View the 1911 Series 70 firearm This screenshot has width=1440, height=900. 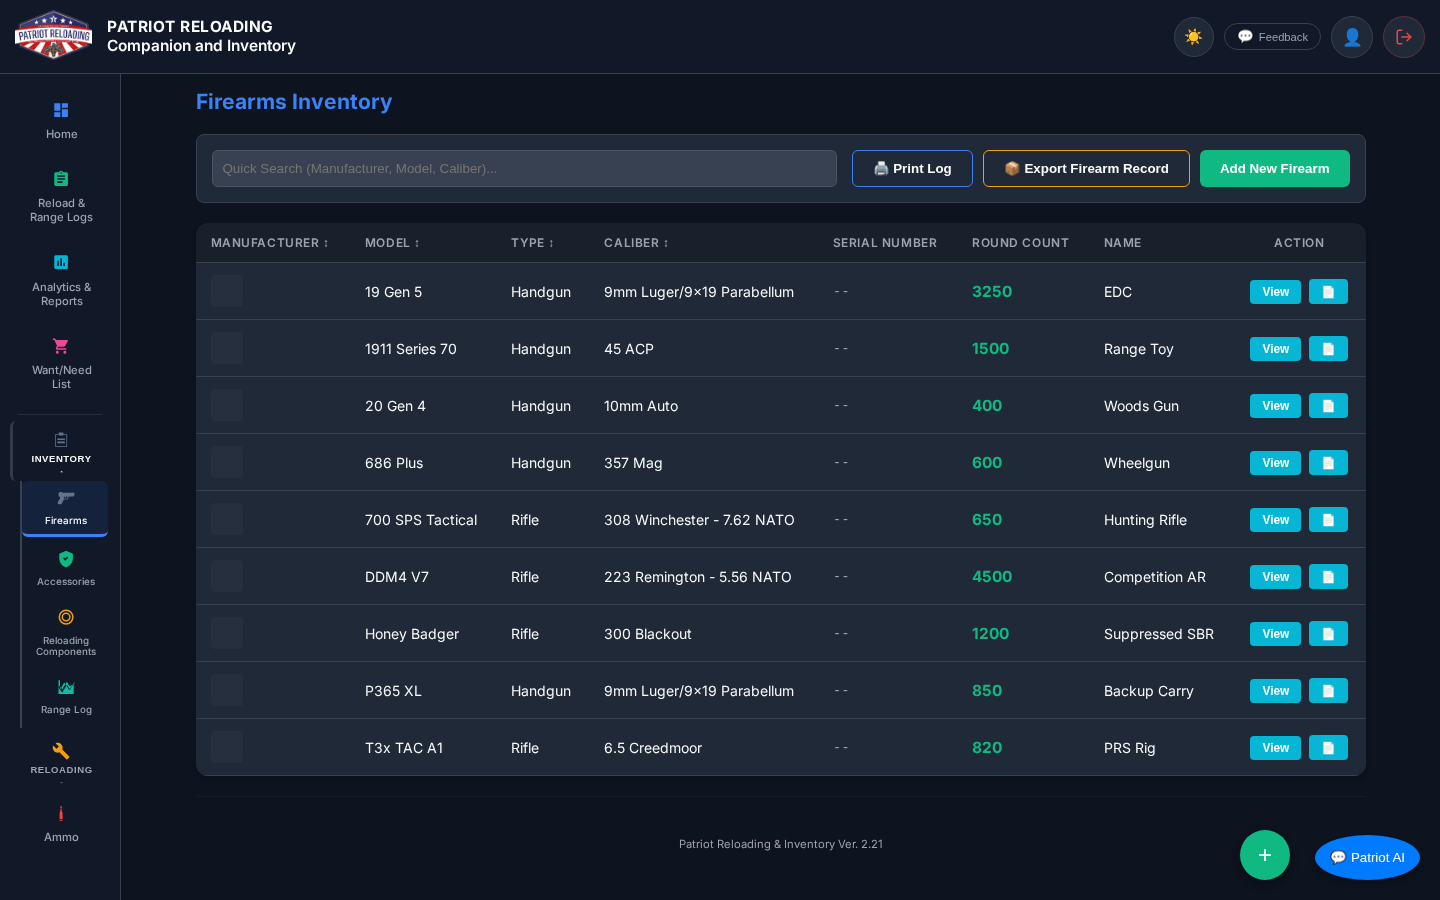pos(1275,349)
